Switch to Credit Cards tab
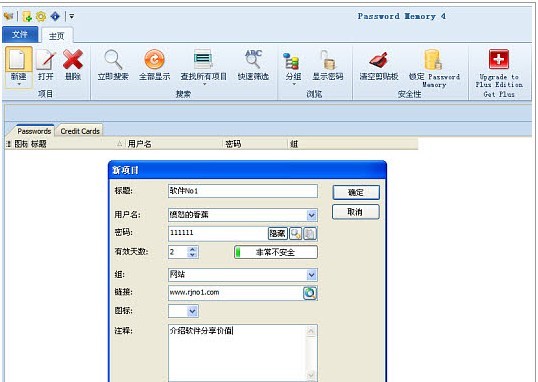This screenshot has width=538, height=382. point(80,131)
